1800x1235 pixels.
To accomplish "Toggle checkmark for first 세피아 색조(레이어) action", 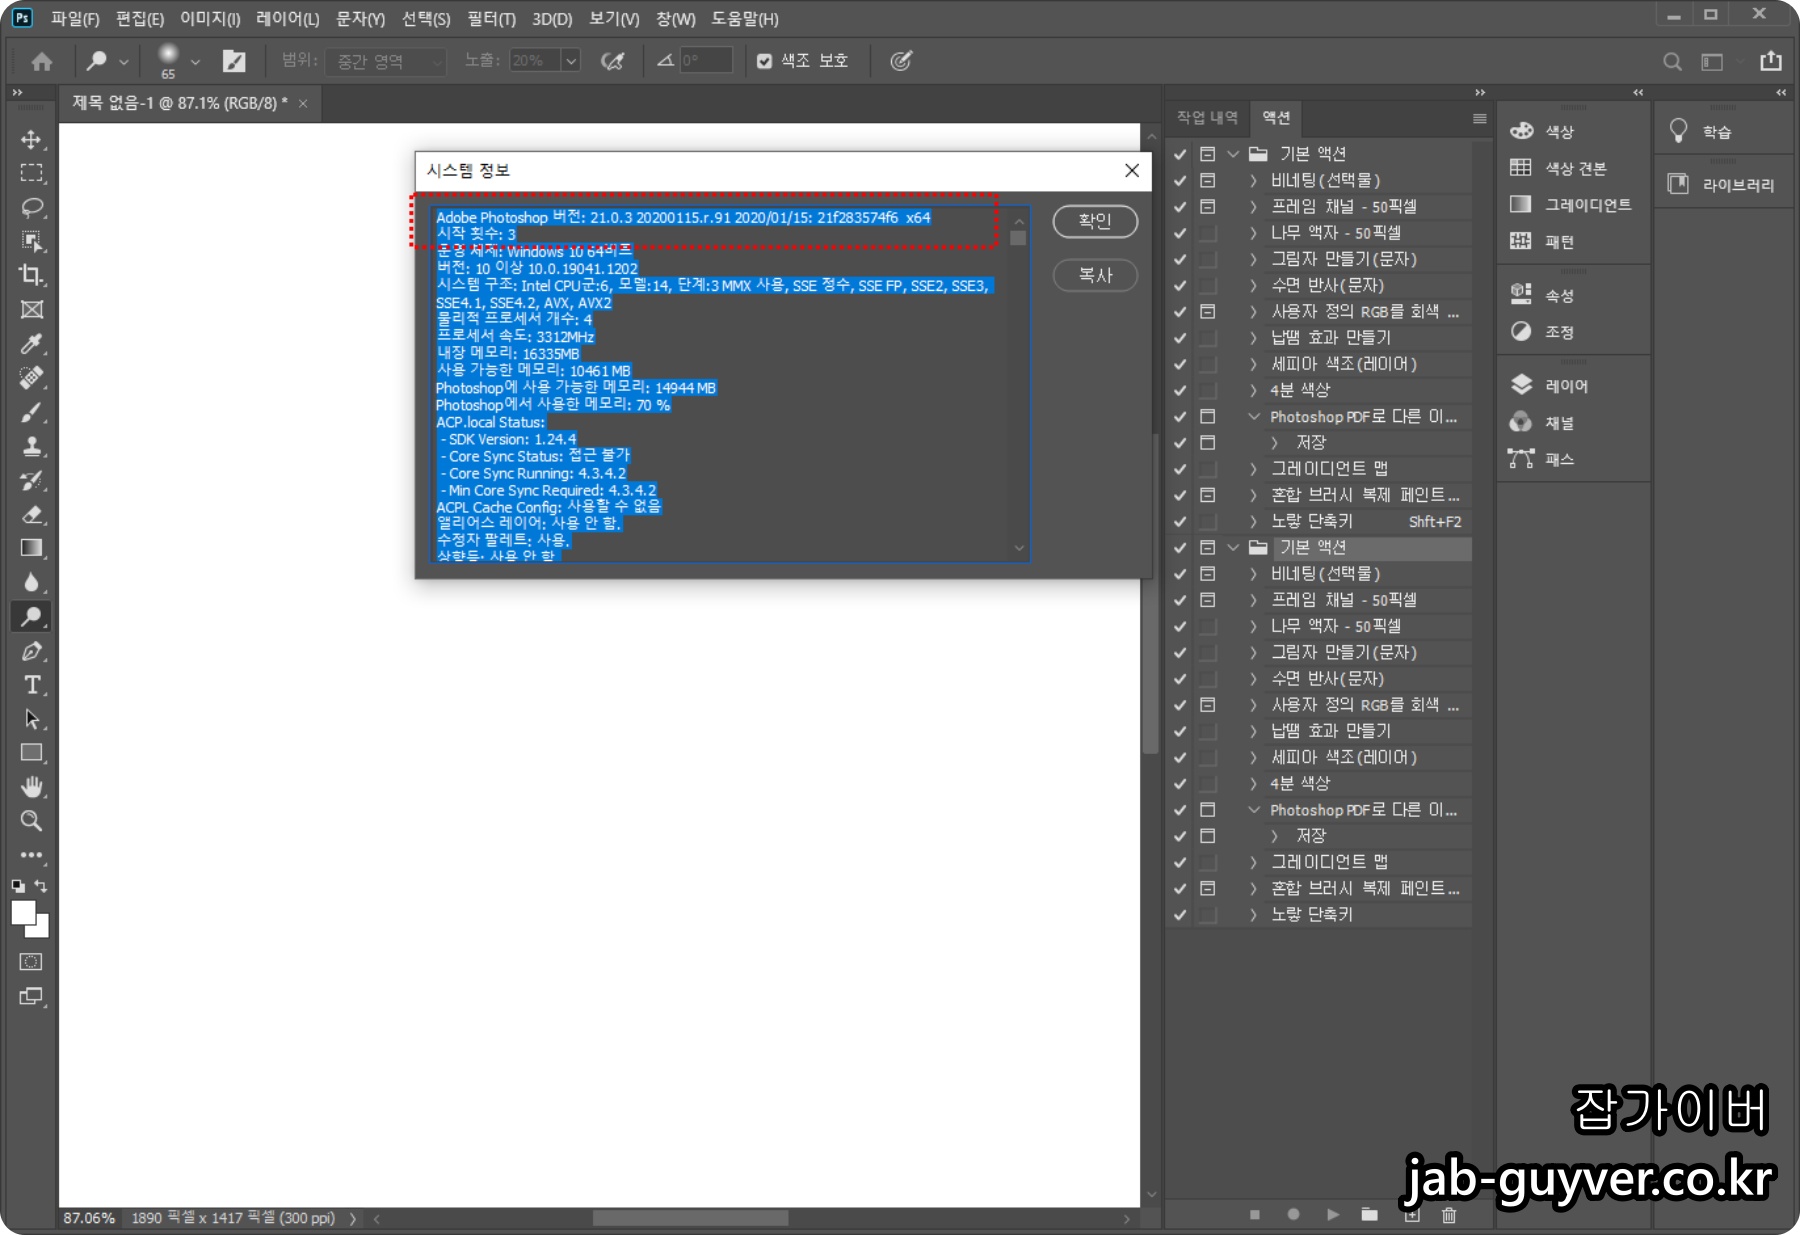I will (1180, 364).
